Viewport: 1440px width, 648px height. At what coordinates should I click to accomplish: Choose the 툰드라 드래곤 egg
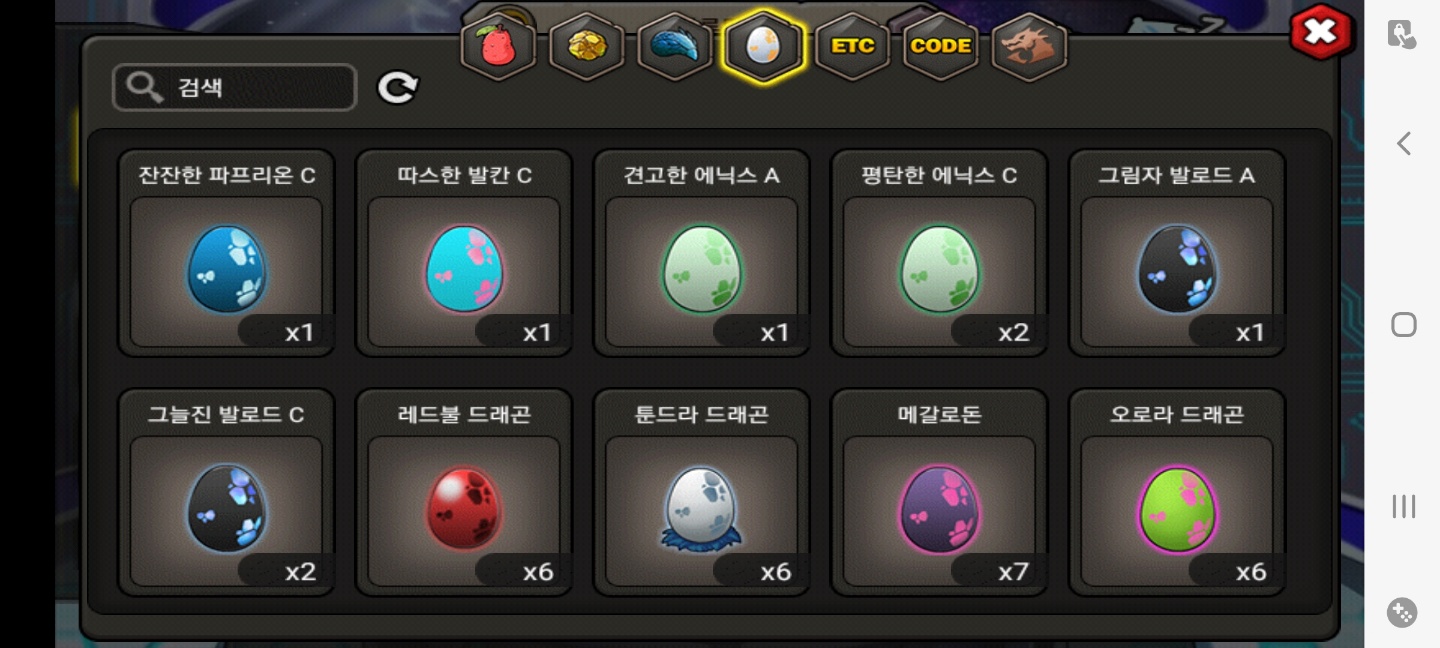701,492
